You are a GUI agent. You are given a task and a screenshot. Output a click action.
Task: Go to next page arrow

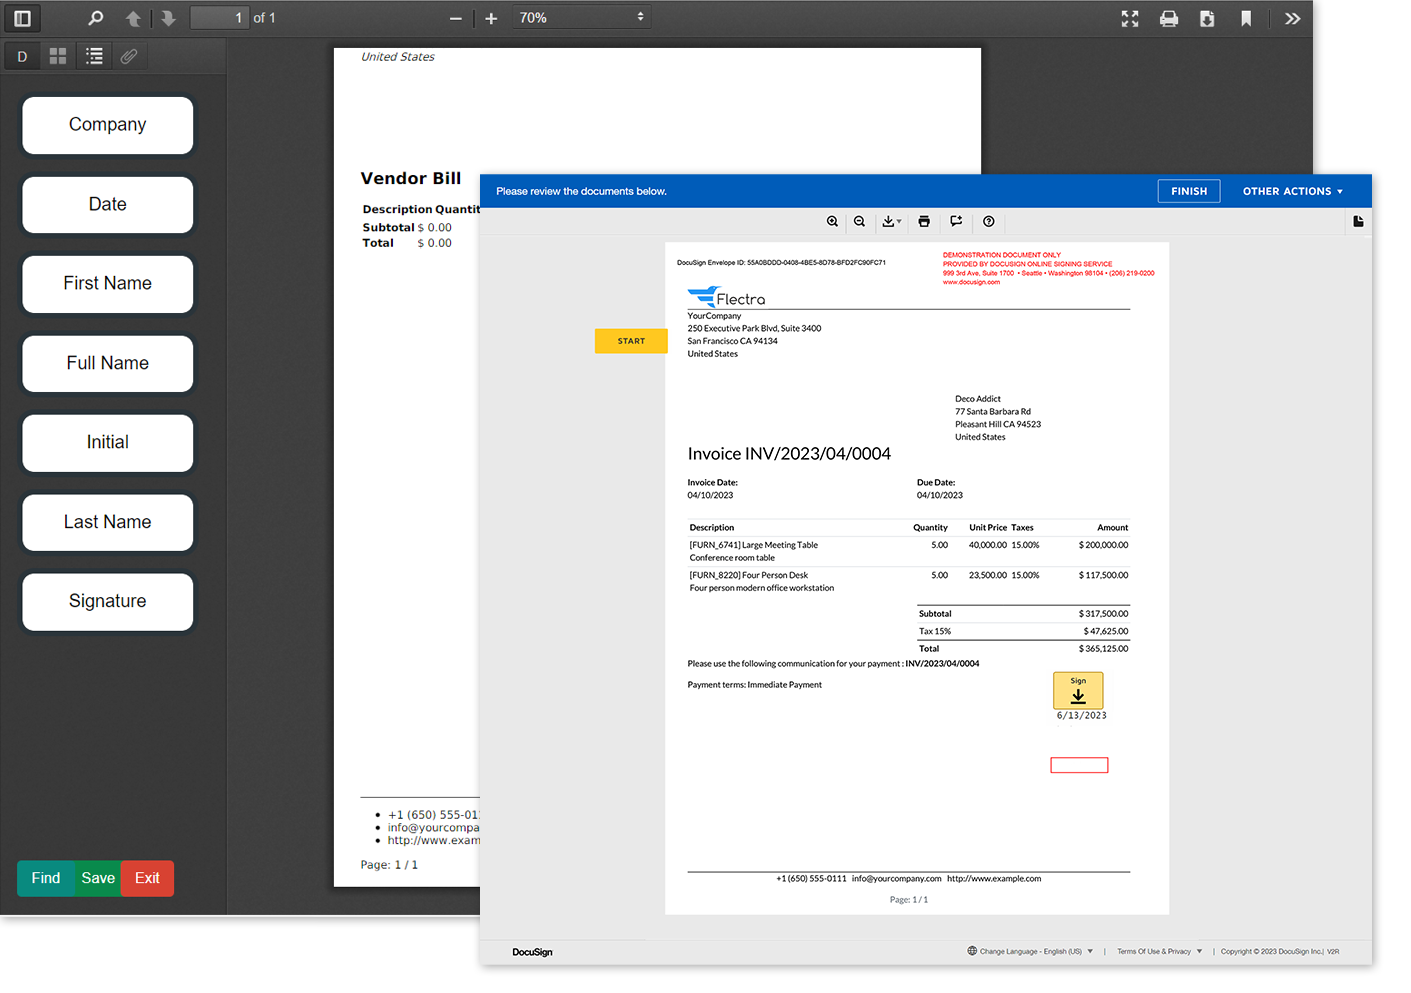(168, 18)
